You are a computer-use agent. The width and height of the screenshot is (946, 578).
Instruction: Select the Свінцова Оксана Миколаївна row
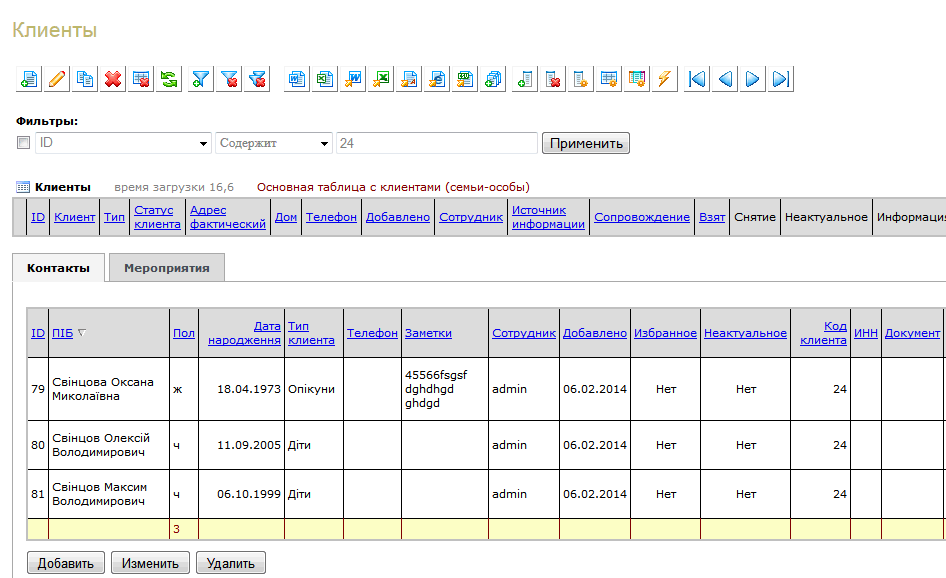pos(103,389)
